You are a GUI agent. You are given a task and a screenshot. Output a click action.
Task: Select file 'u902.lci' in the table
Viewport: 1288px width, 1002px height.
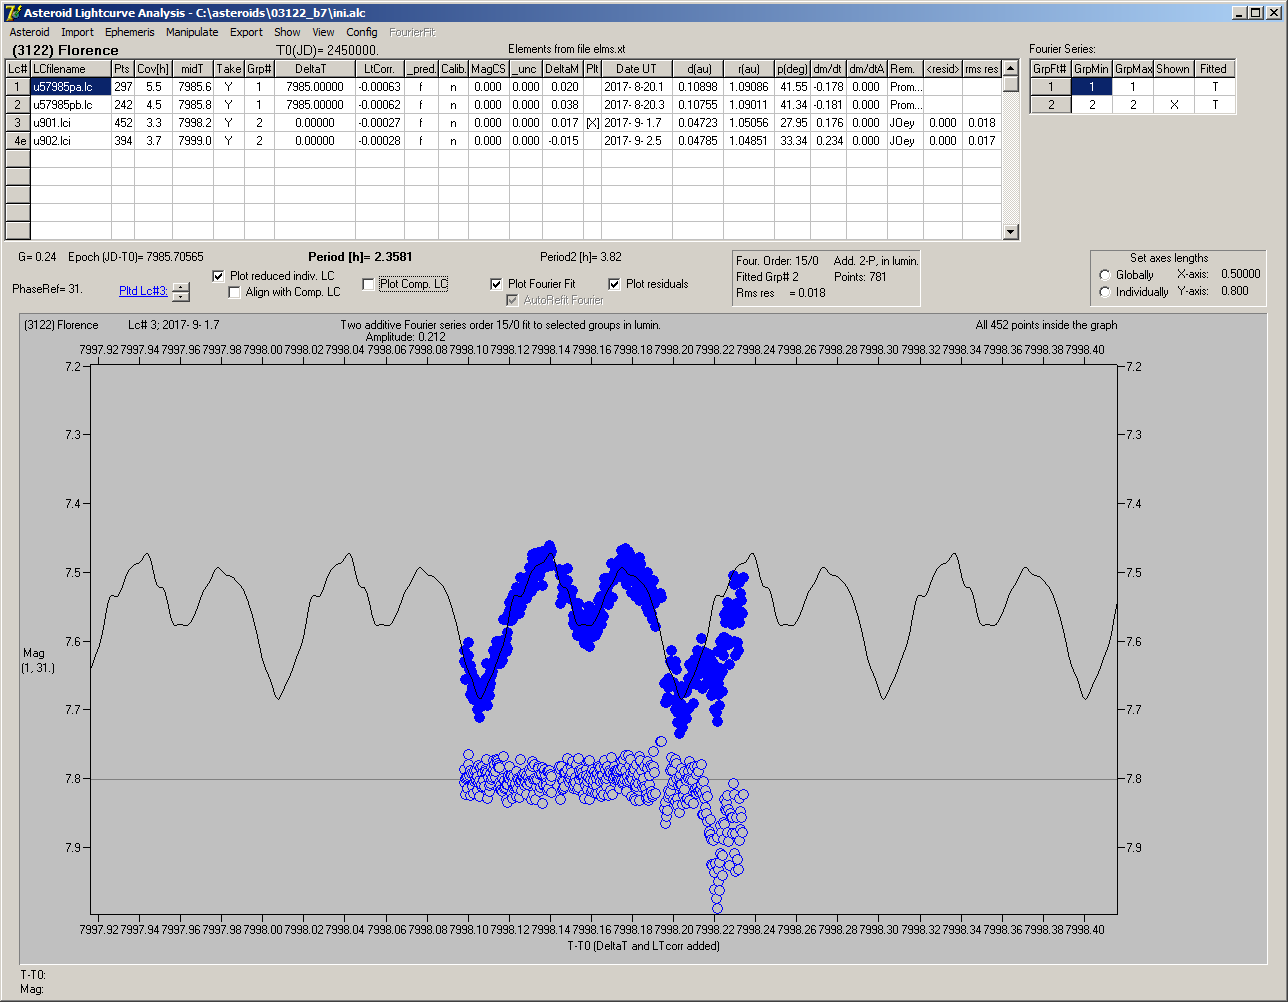pyautogui.click(x=70, y=141)
